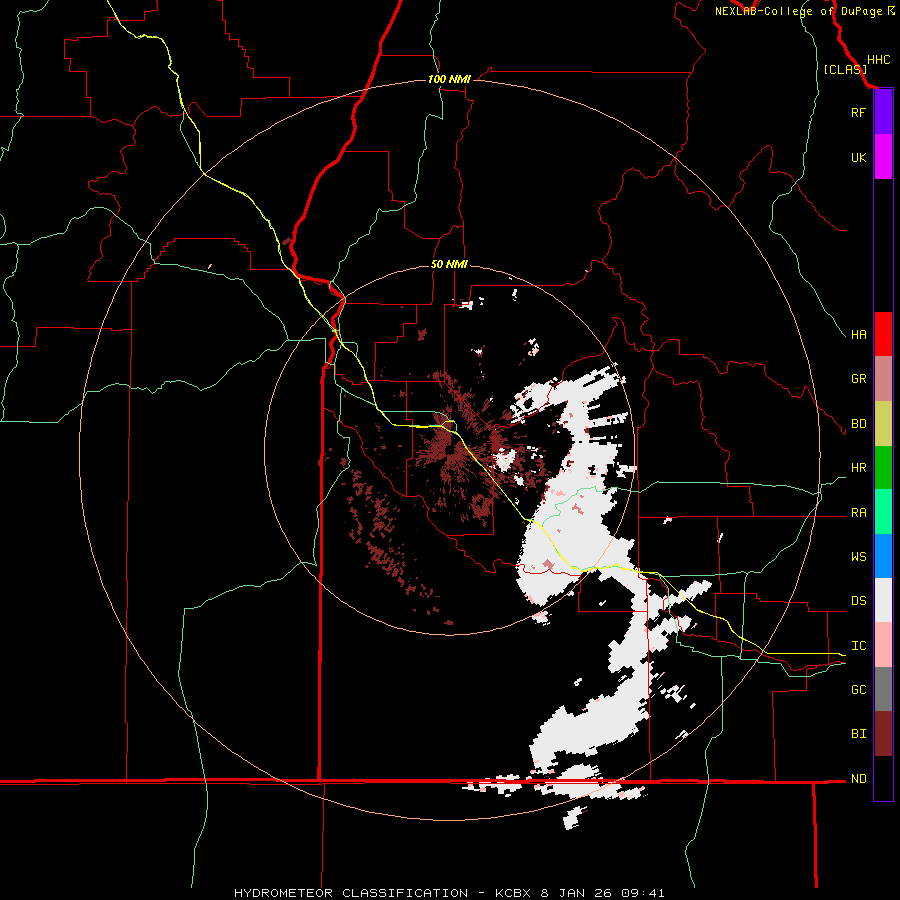Click the 'BI' legend label
Image resolution: width=900 pixels, height=900 pixels.
click(x=858, y=734)
